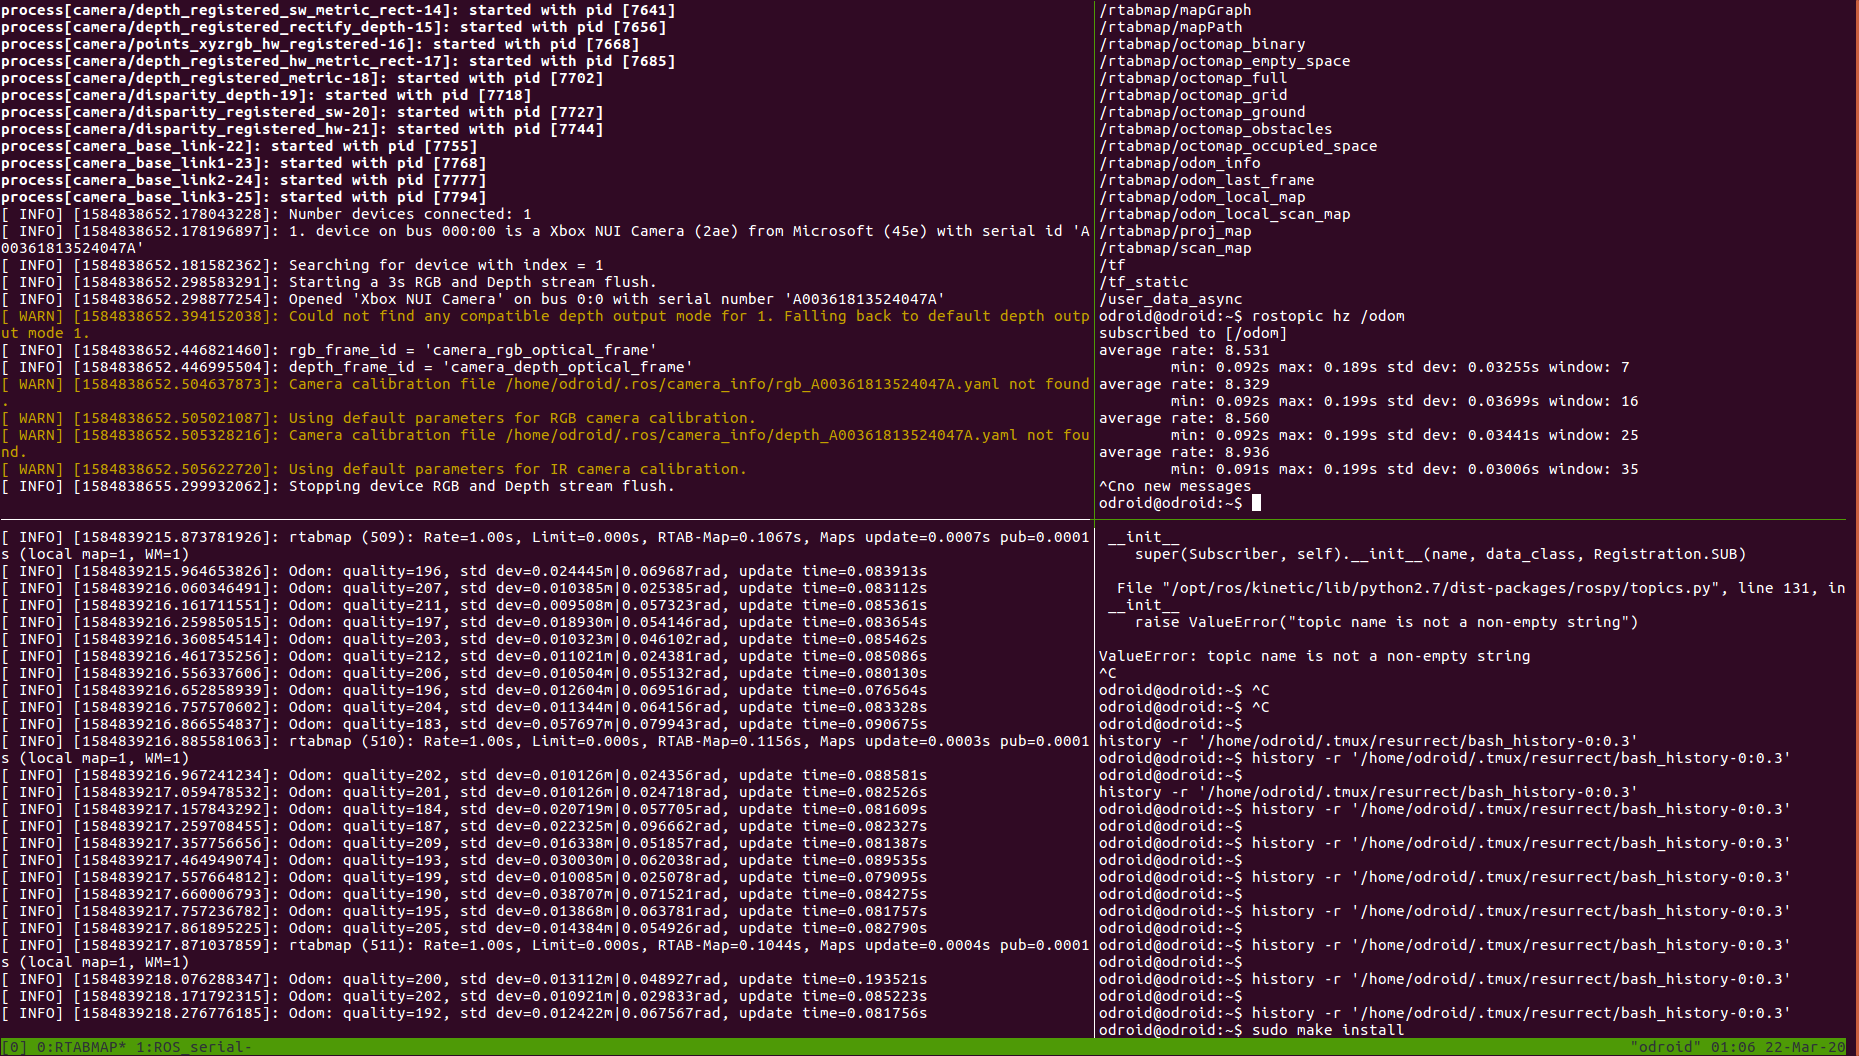Image resolution: width=1859 pixels, height=1056 pixels.
Task: Click the "Number devices connected: 1" log line
Action: 410,214
